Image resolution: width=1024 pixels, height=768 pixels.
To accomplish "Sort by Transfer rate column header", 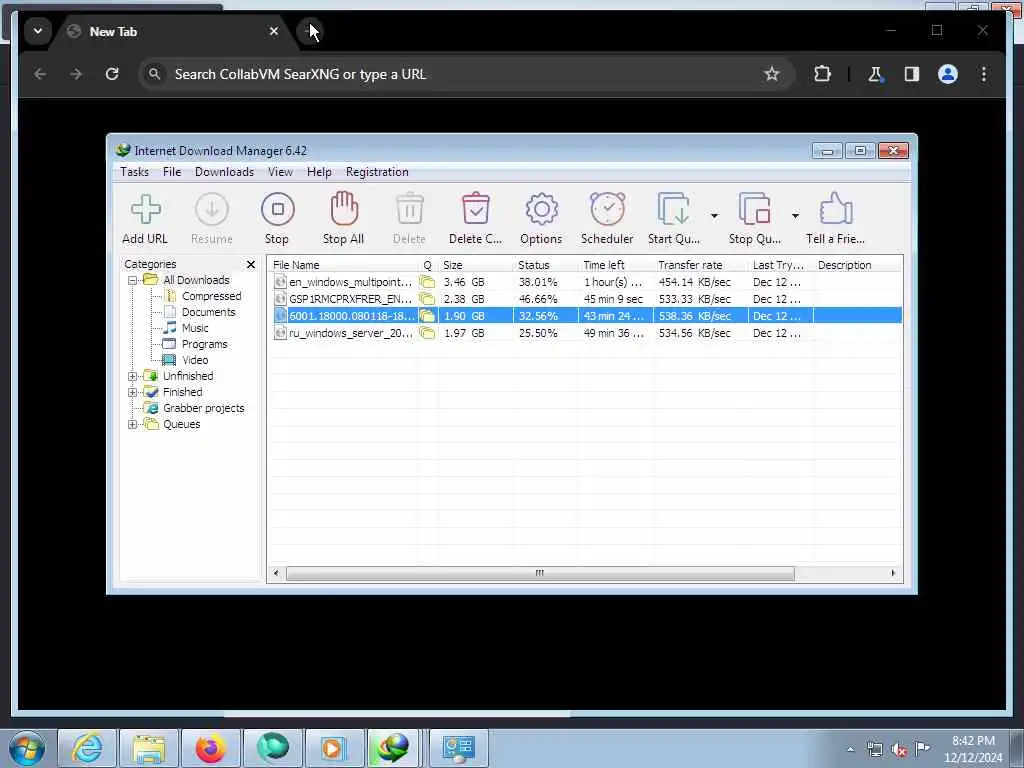I will (701, 265).
